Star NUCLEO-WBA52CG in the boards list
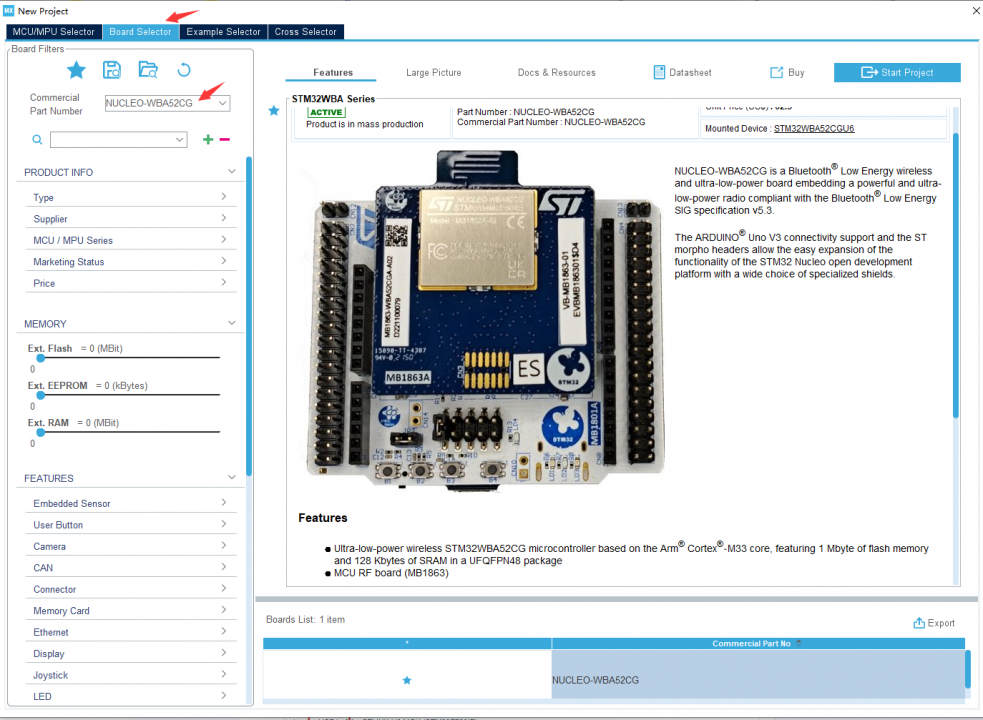Screen dimensions: 983x720 point(406,680)
